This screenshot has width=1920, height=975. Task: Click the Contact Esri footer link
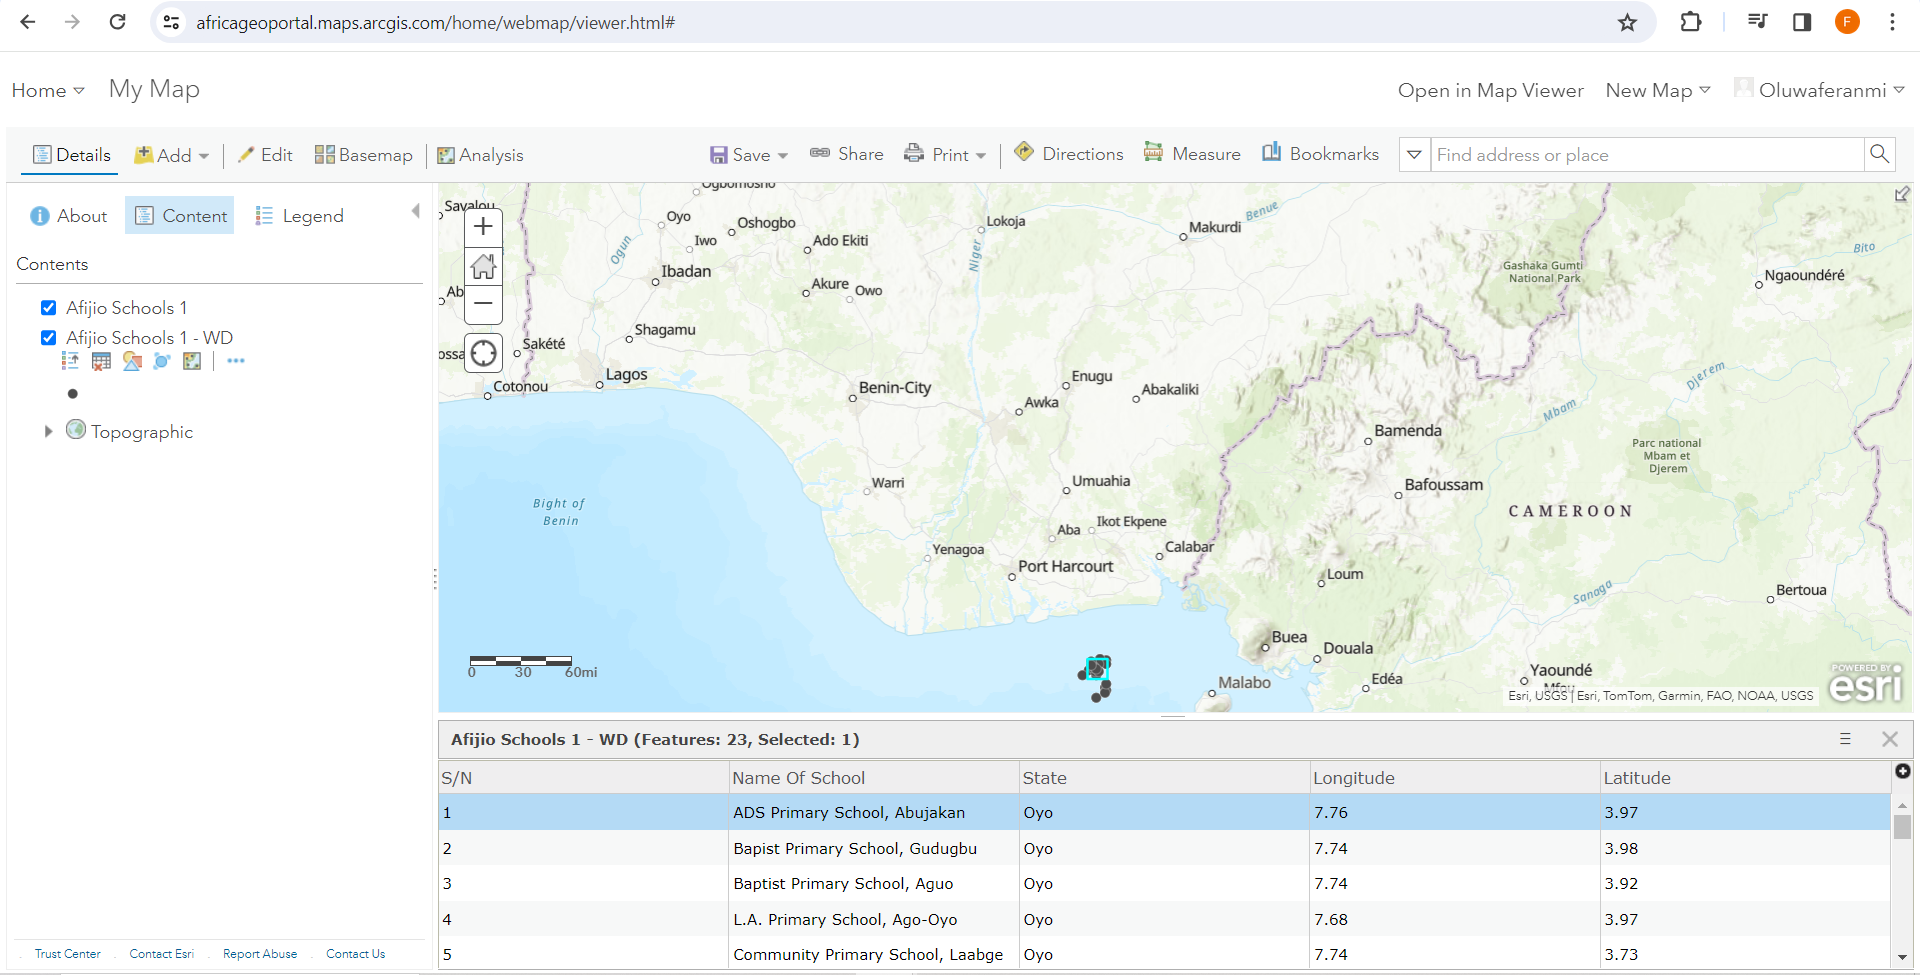[161, 953]
